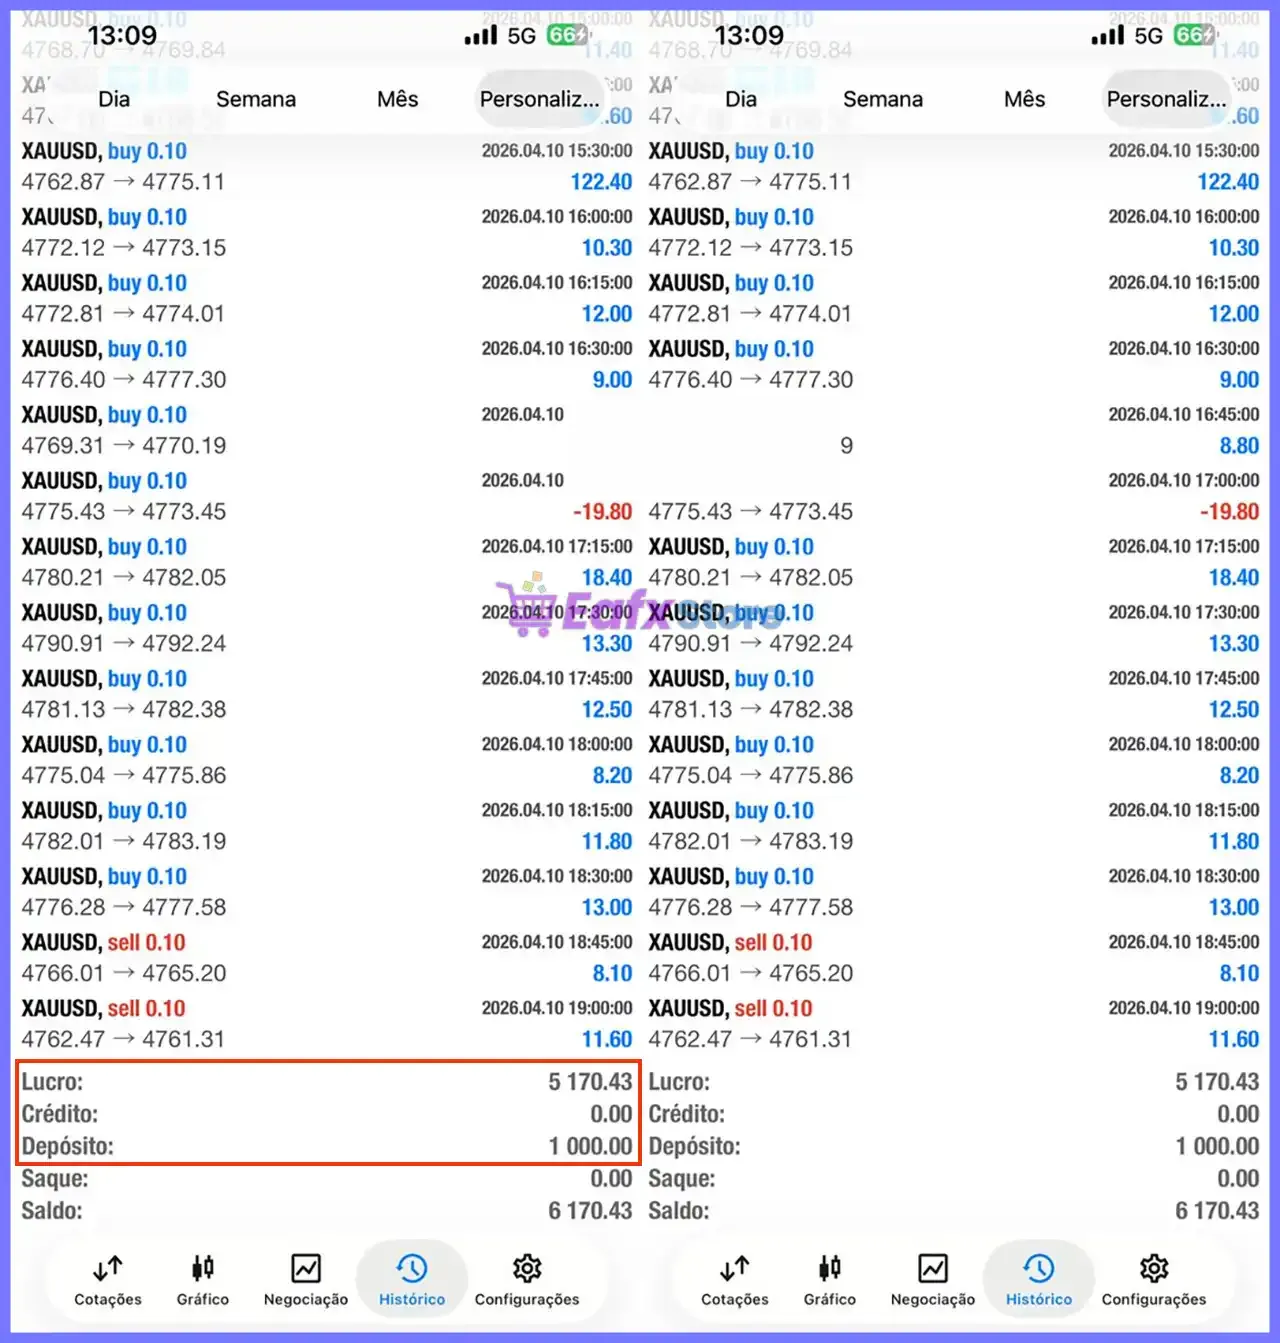This screenshot has height=1343, width=1280.
Task: Select Crédito value 0.00 on right screen
Action: (x=1239, y=1114)
